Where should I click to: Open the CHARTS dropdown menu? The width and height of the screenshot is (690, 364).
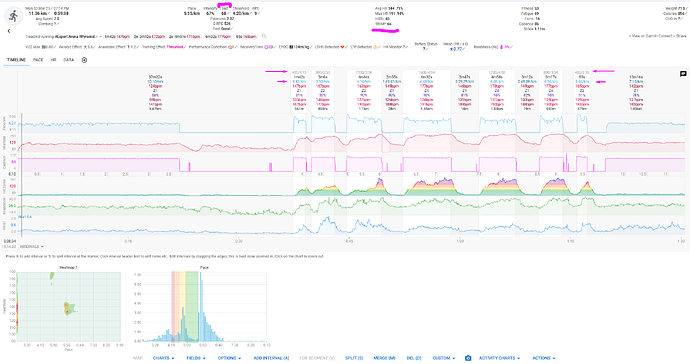(163, 358)
